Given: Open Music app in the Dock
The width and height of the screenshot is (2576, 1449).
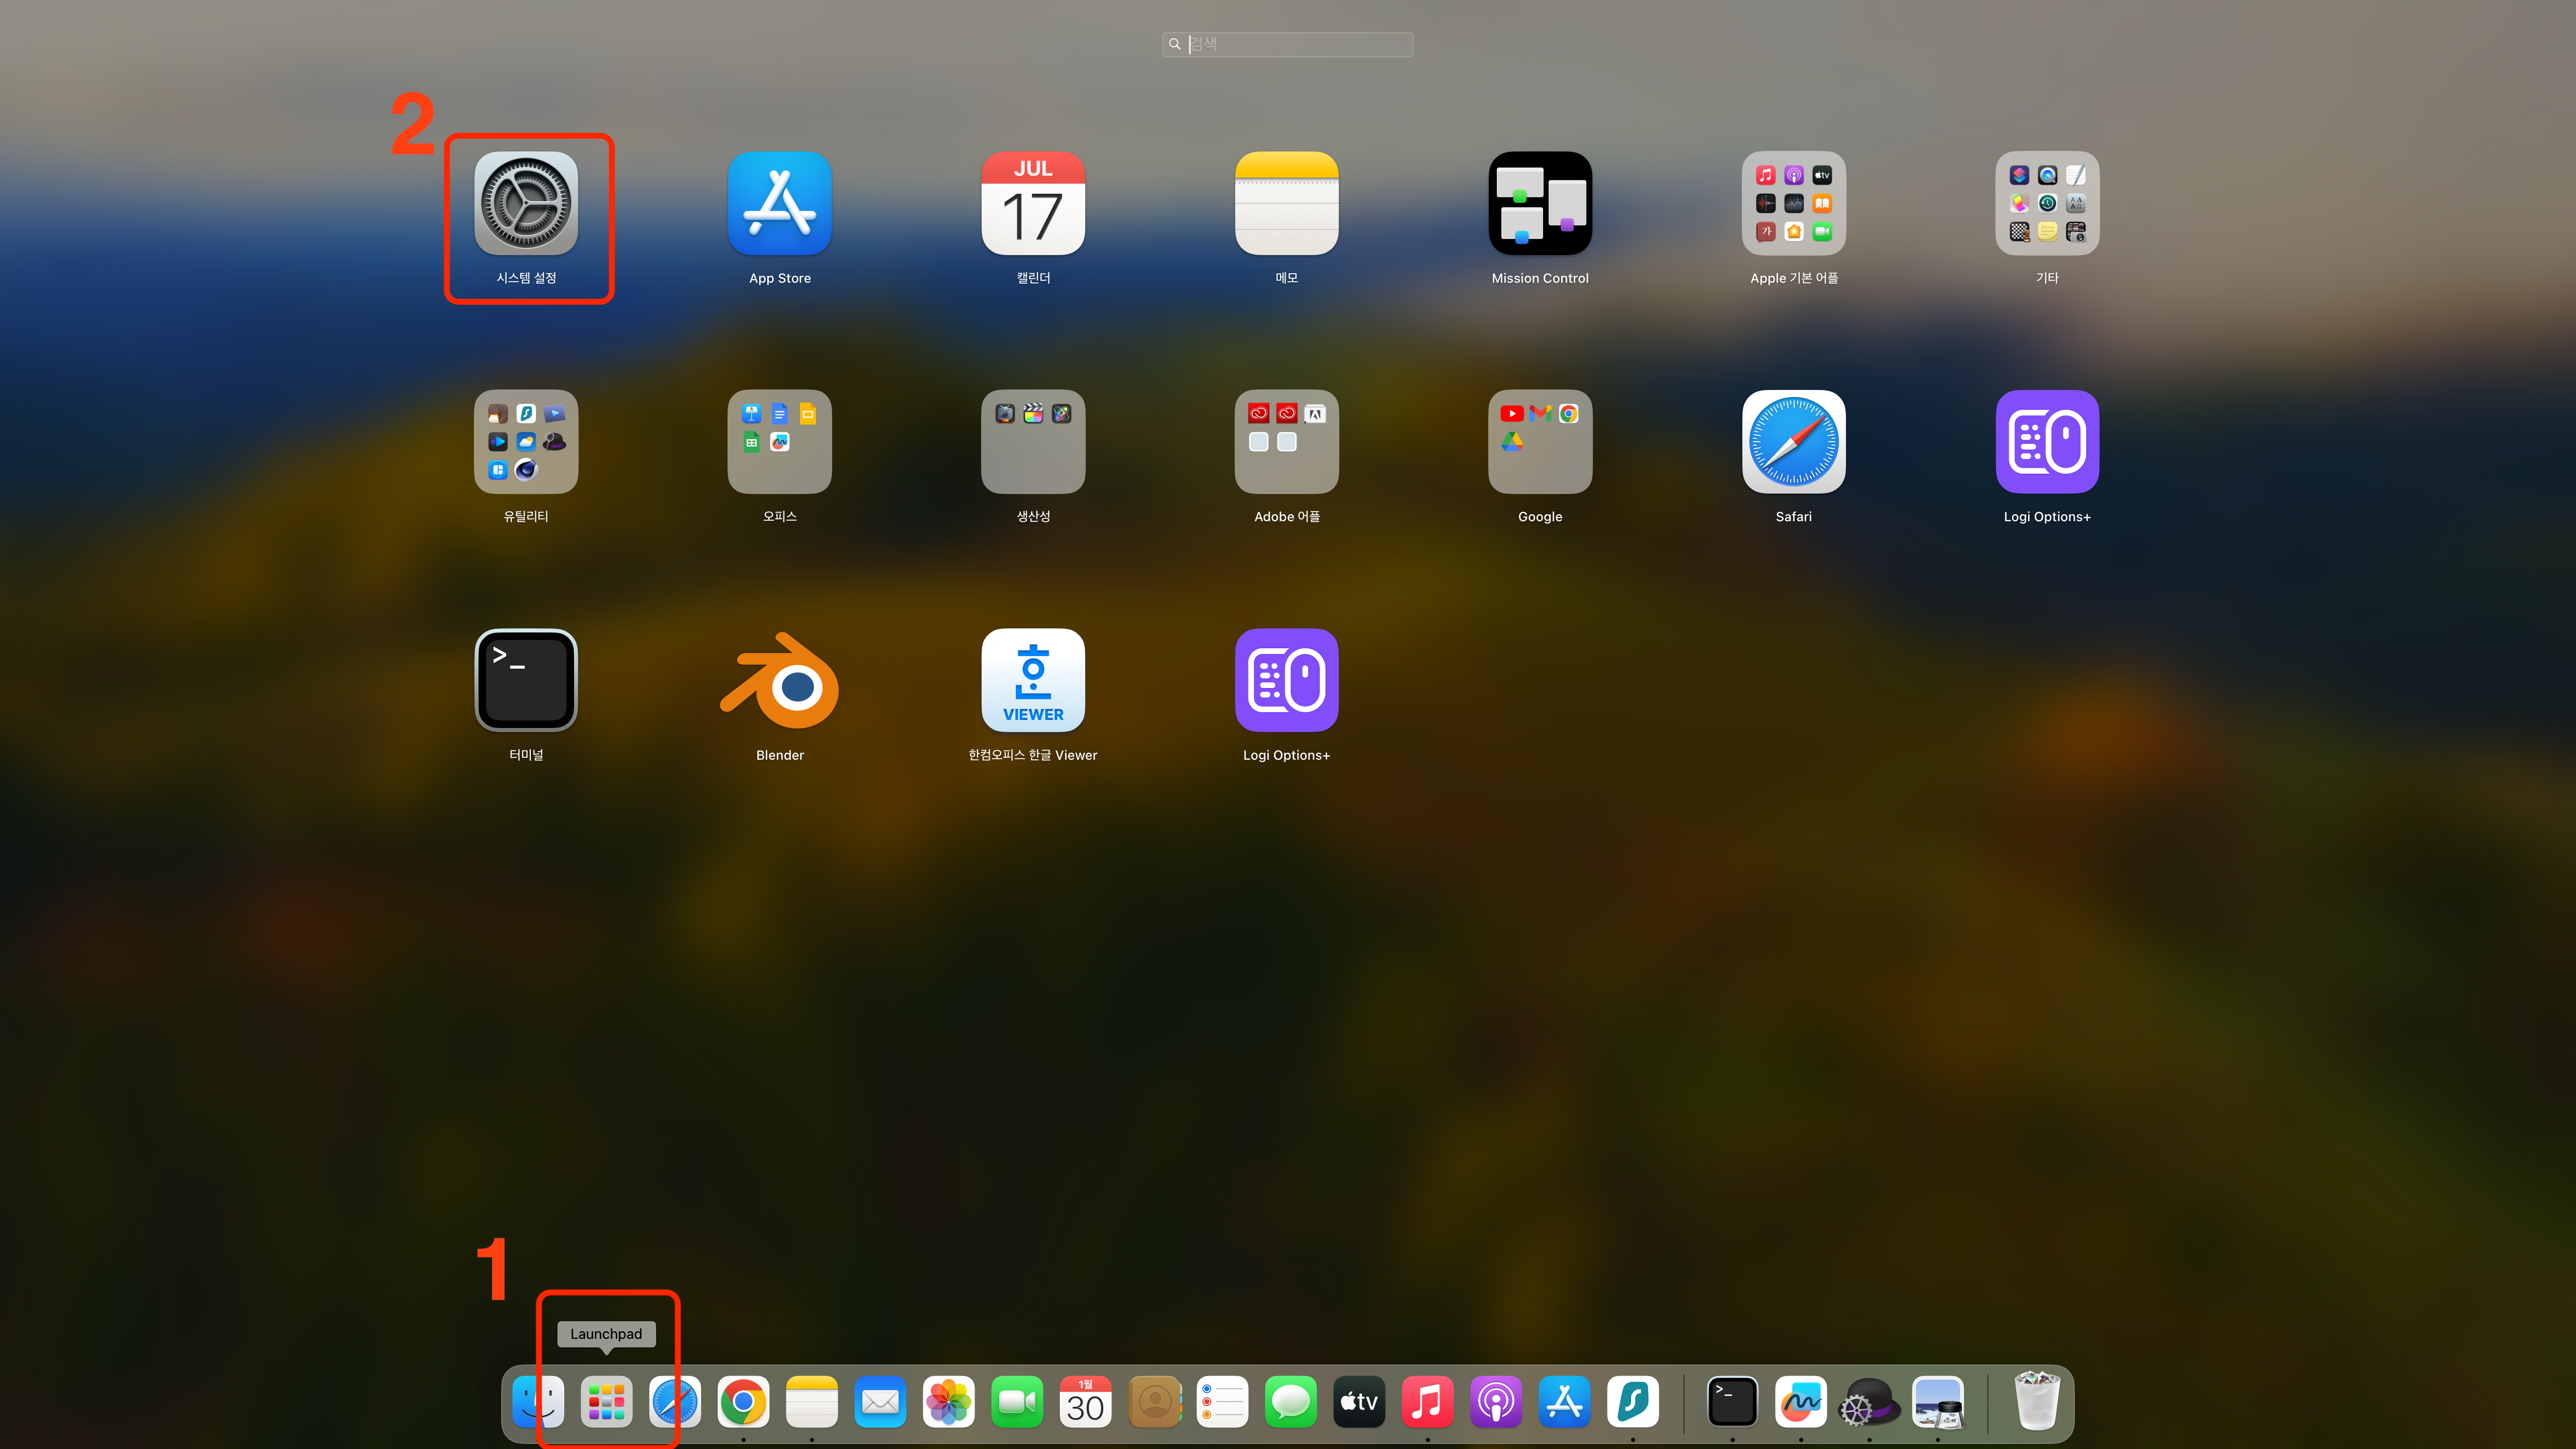Looking at the screenshot, I should click(x=1427, y=1402).
